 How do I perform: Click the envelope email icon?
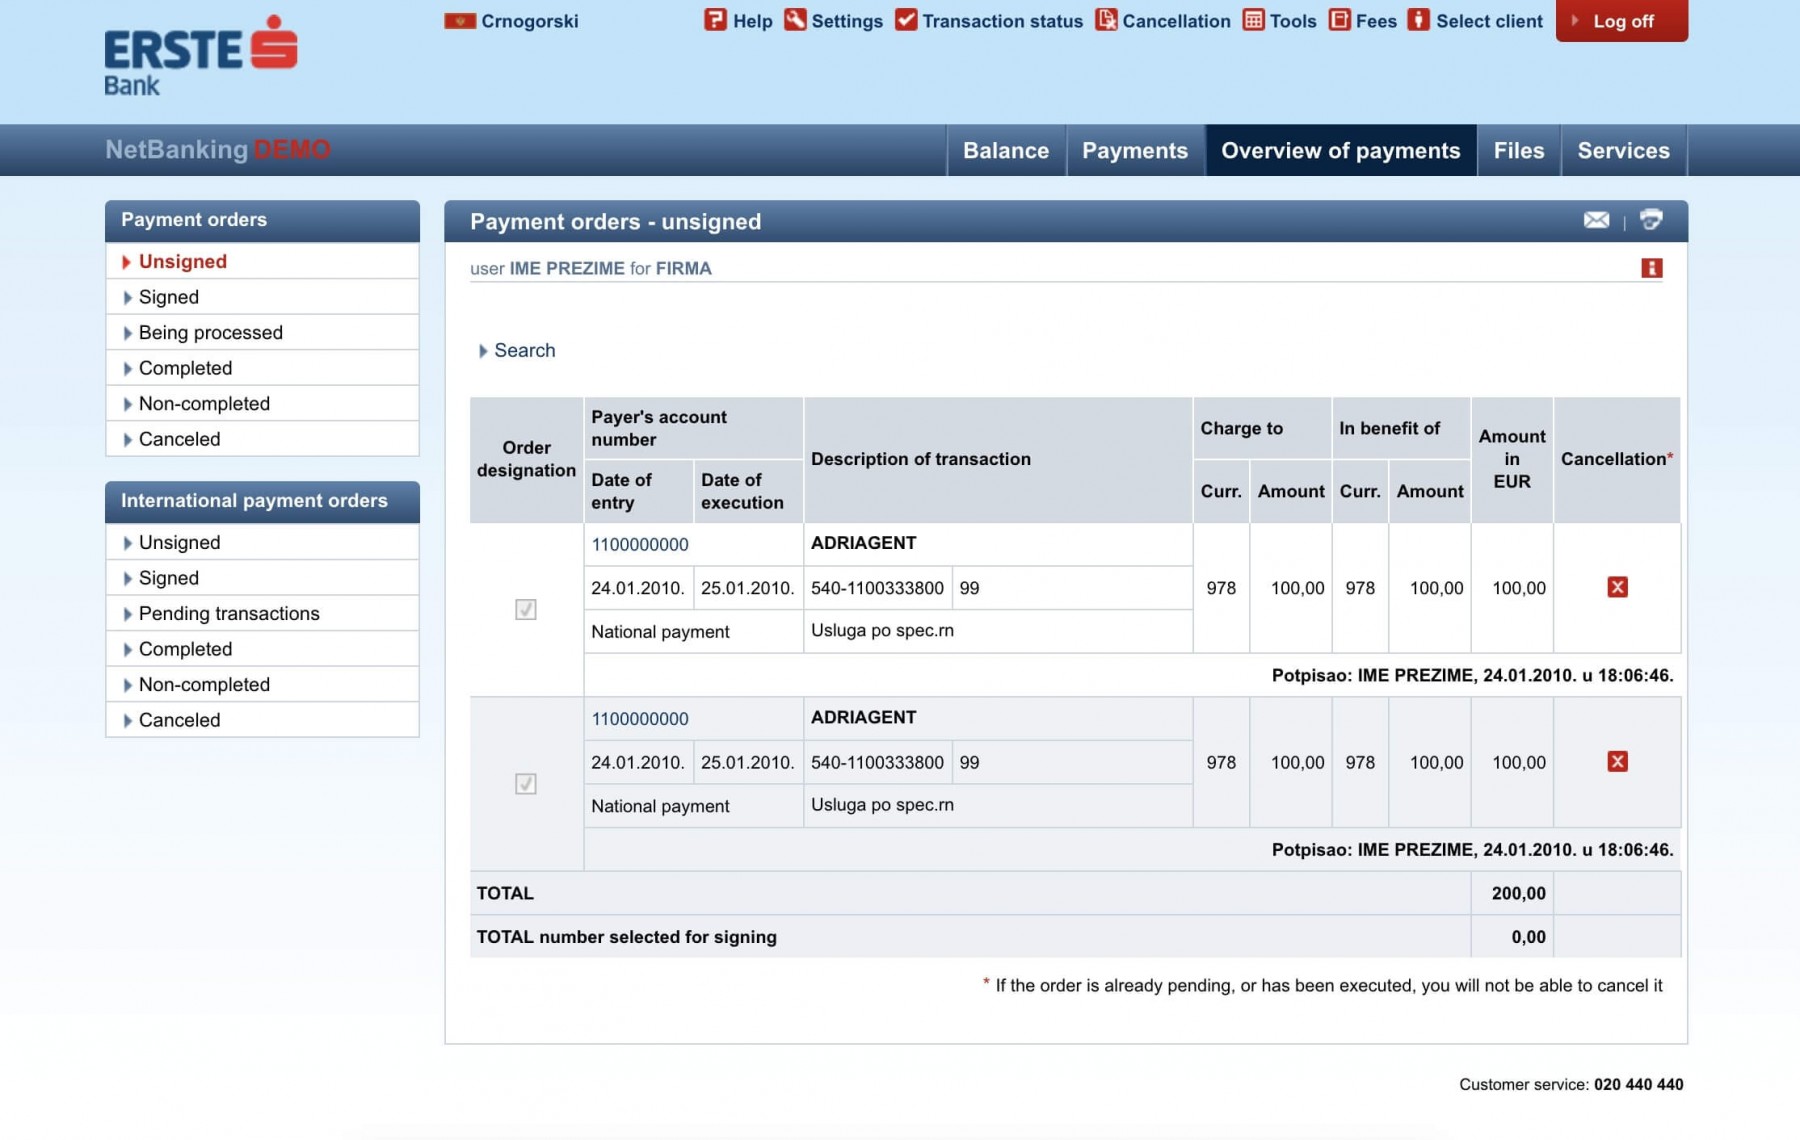coord(1596,220)
